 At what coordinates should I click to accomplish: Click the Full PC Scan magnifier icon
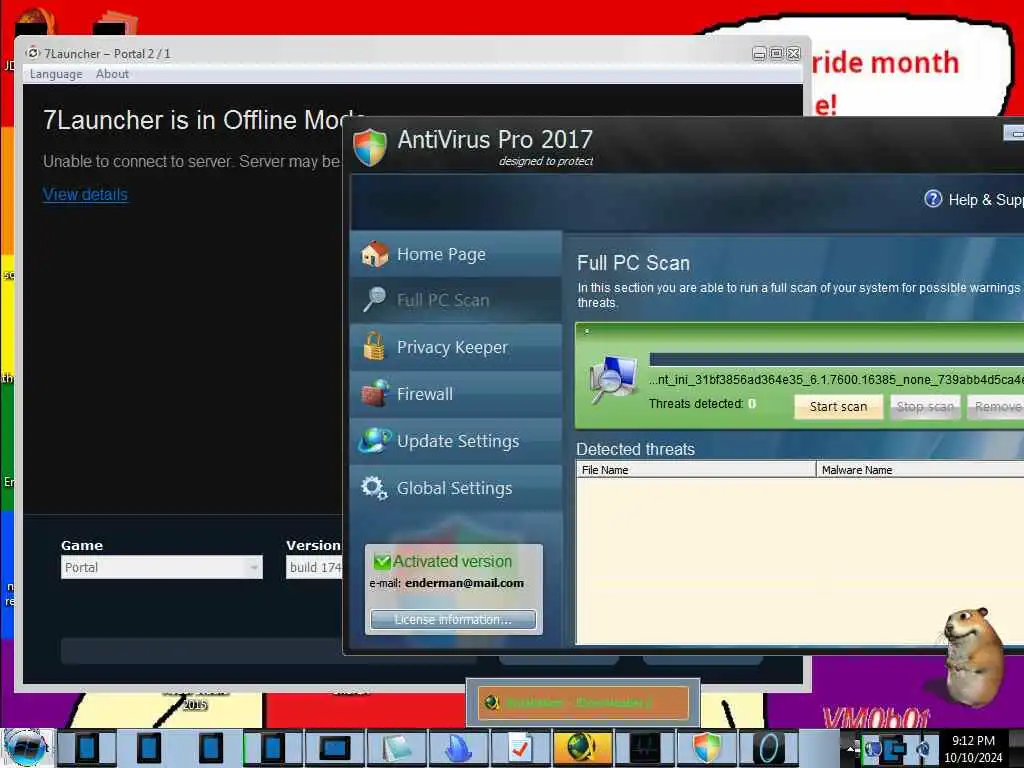pos(375,300)
